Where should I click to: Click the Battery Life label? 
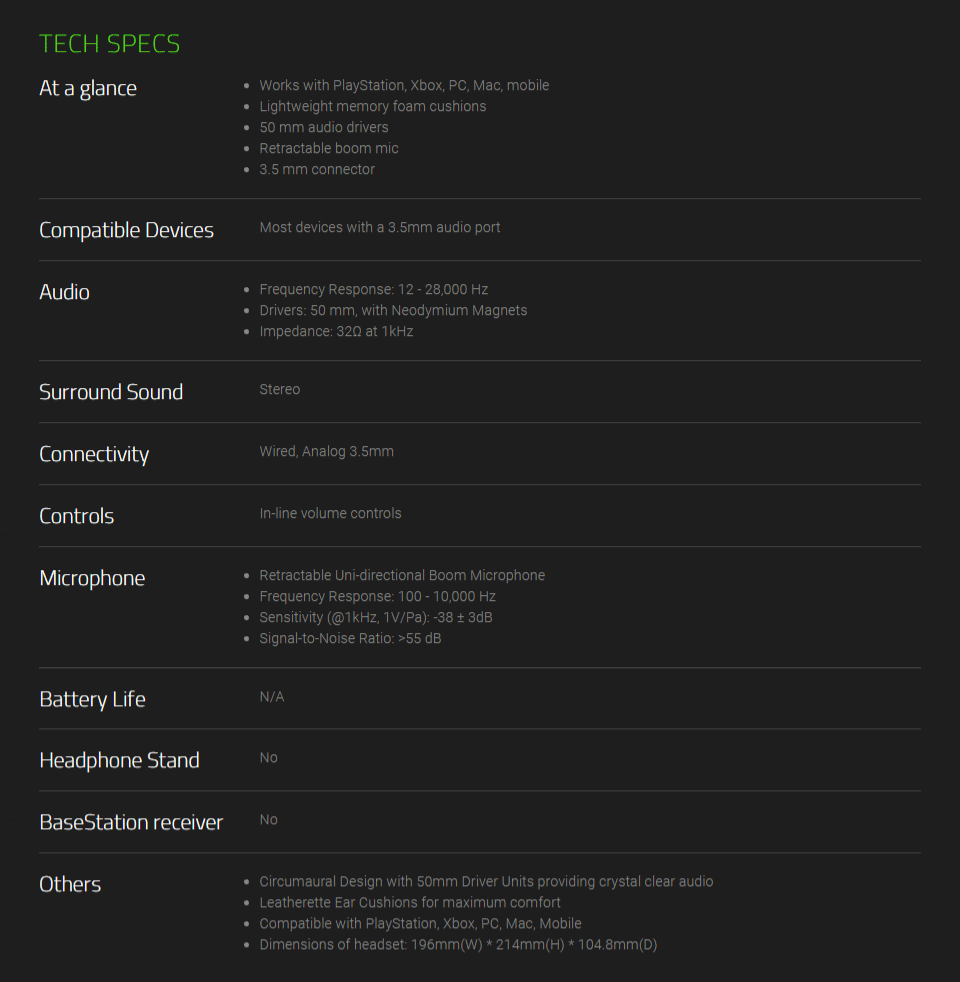coord(92,699)
